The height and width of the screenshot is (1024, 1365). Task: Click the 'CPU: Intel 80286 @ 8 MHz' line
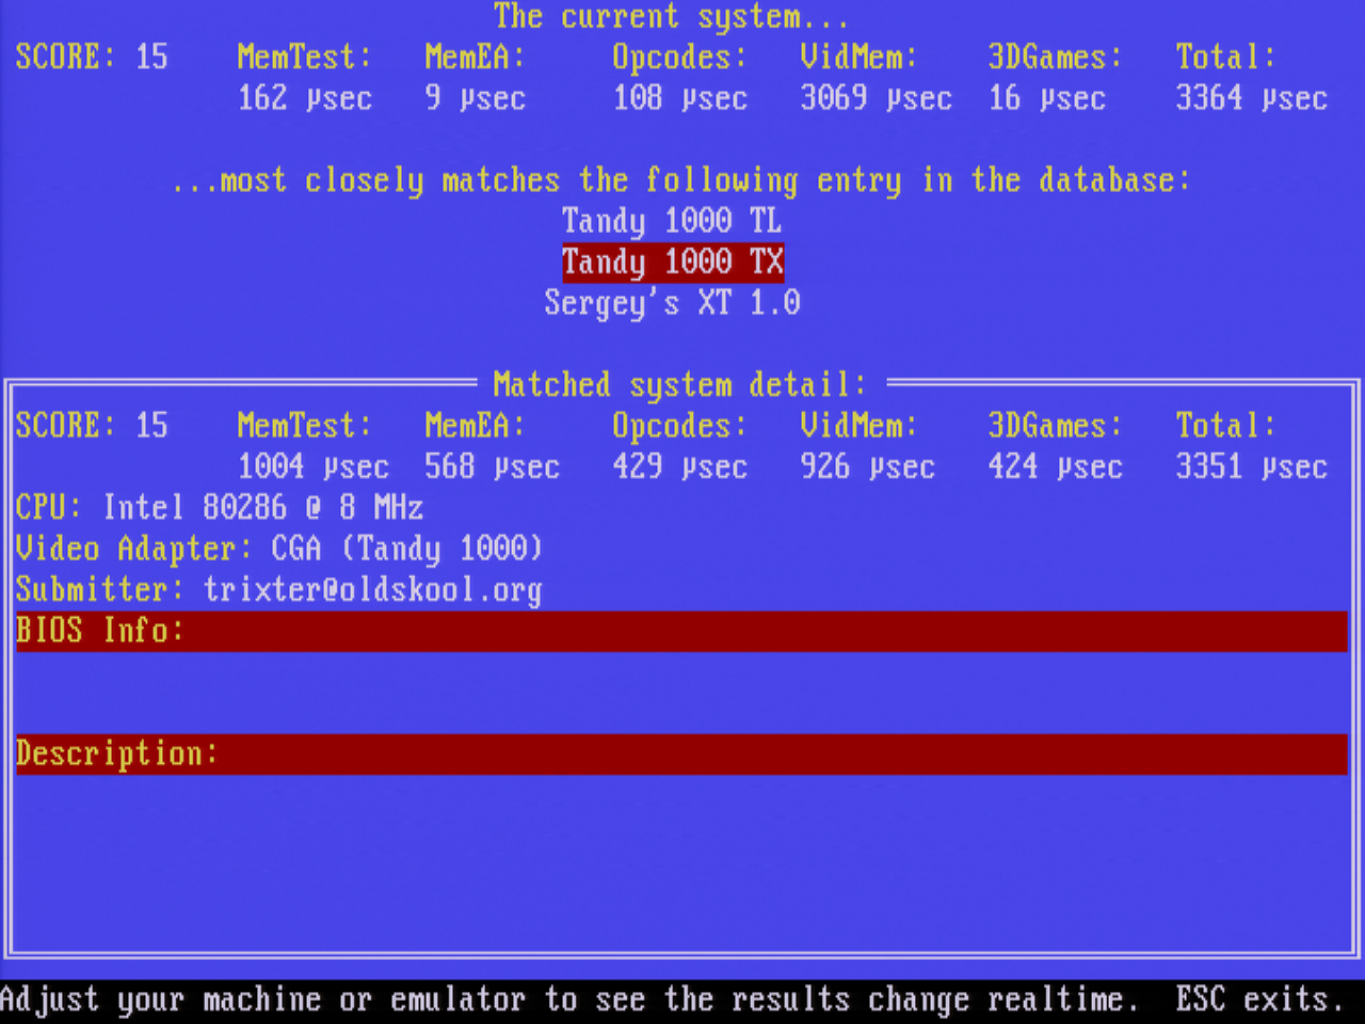220,508
